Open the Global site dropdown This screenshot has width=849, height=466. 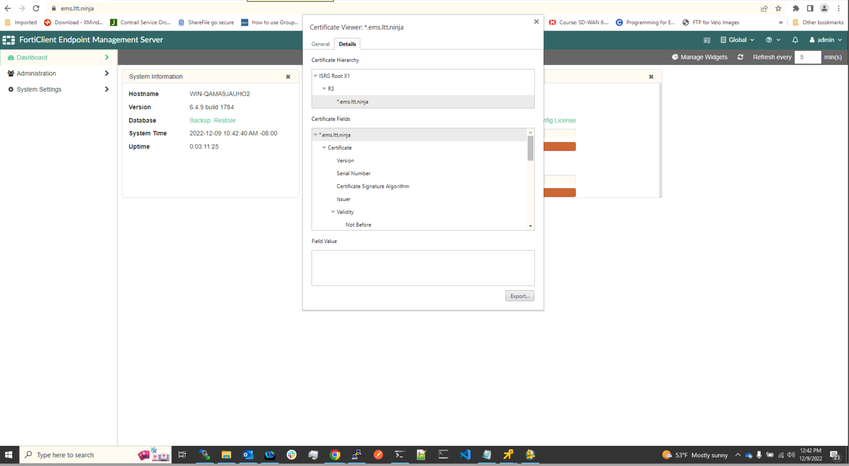coord(737,40)
